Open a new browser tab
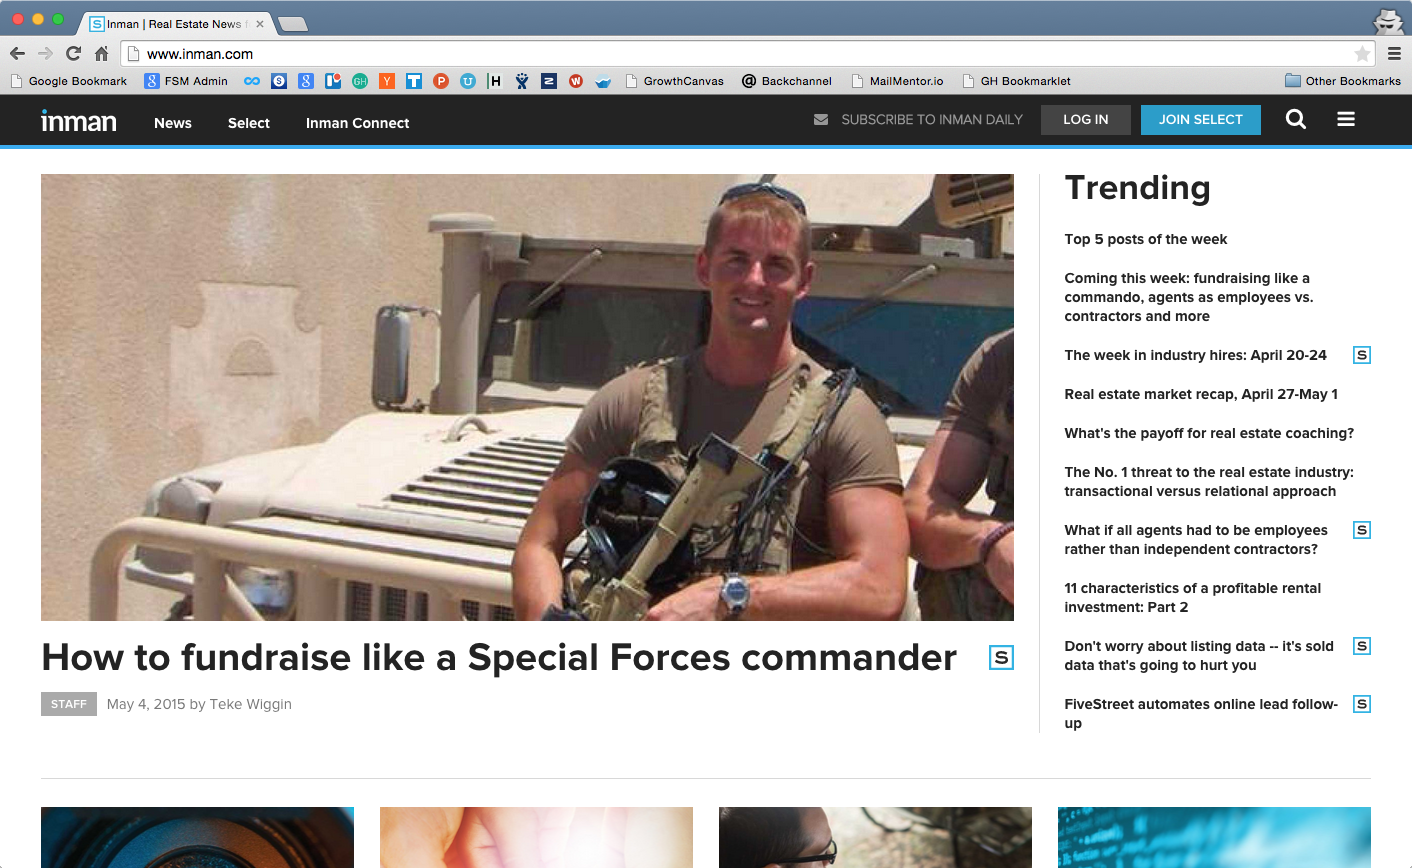The width and height of the screenshot is (1412, 868). [x=293, y=24]
